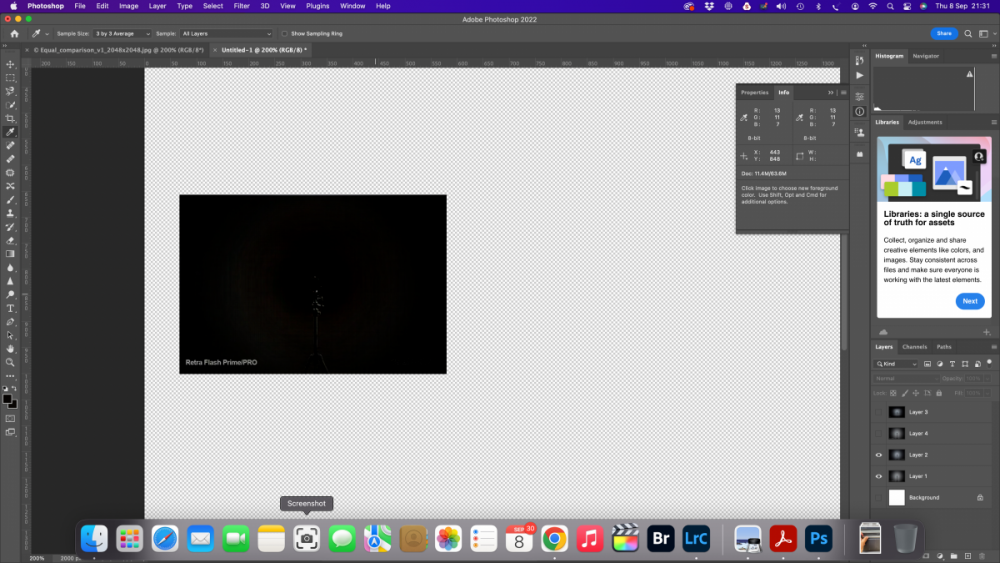1000x563 pixels.
Task: Open the Histogram panel menu
Action: 994,56
